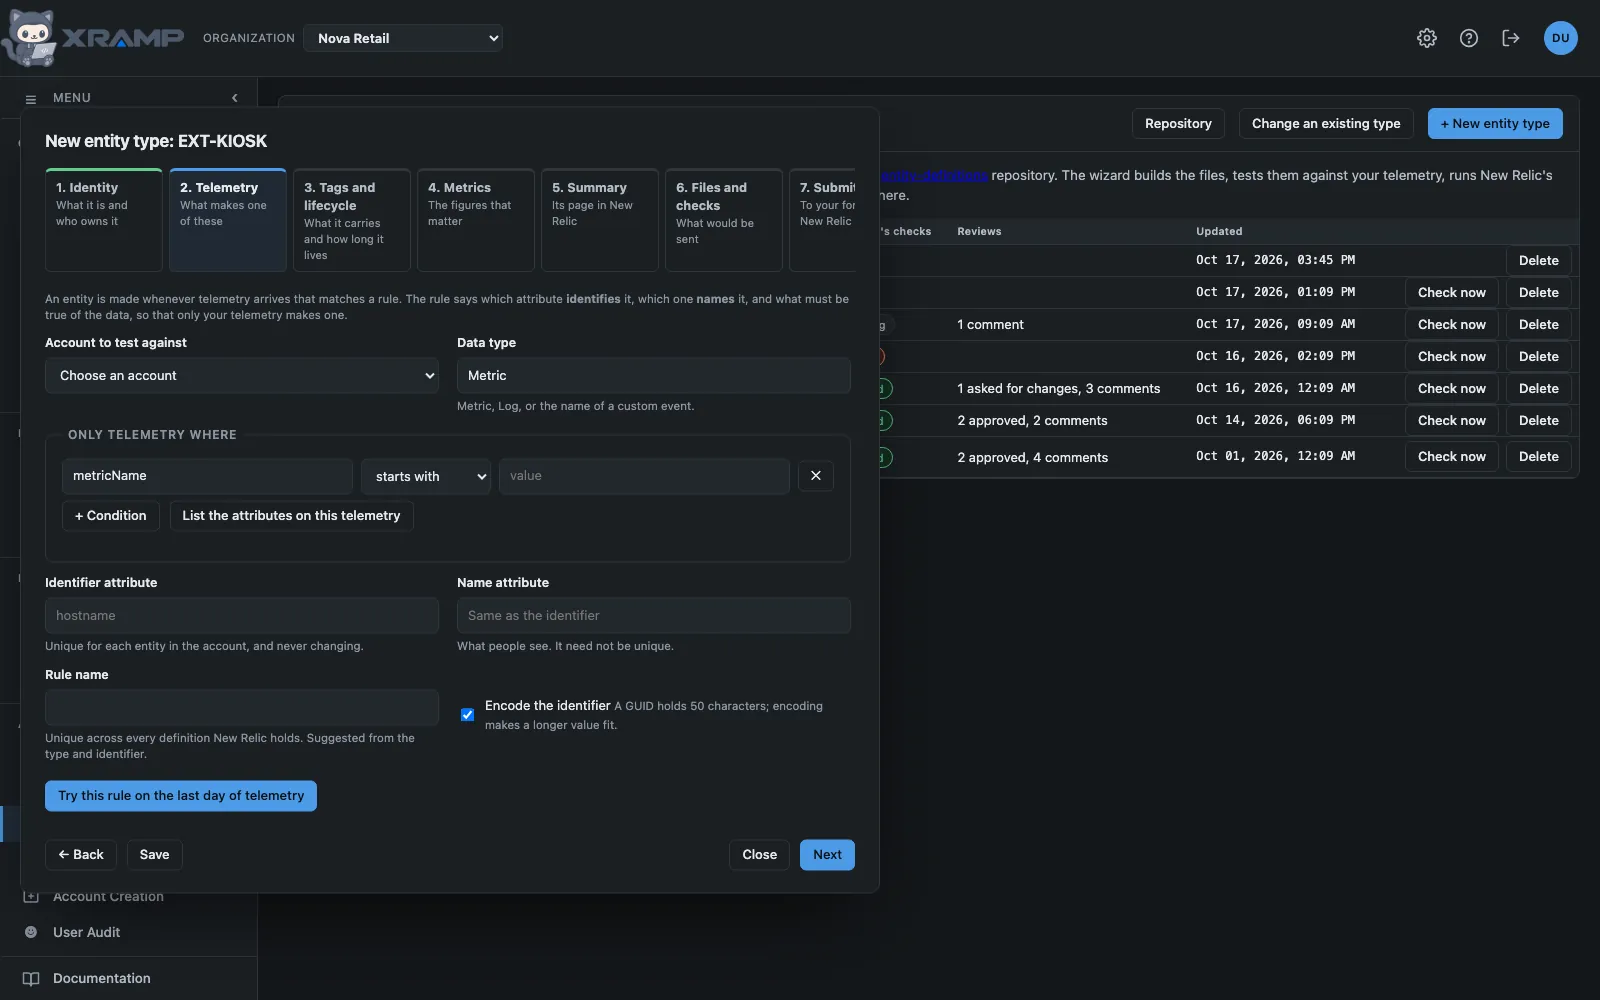Delete the 1 asked for changes row

[x=1539, y=389]
